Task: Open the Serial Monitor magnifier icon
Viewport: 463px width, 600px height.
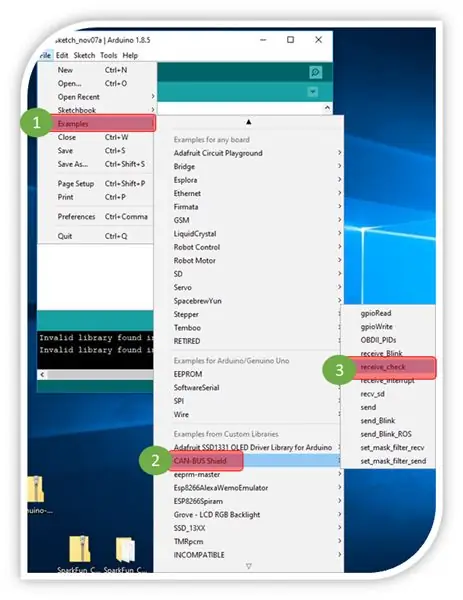Action: coord(315,72)
